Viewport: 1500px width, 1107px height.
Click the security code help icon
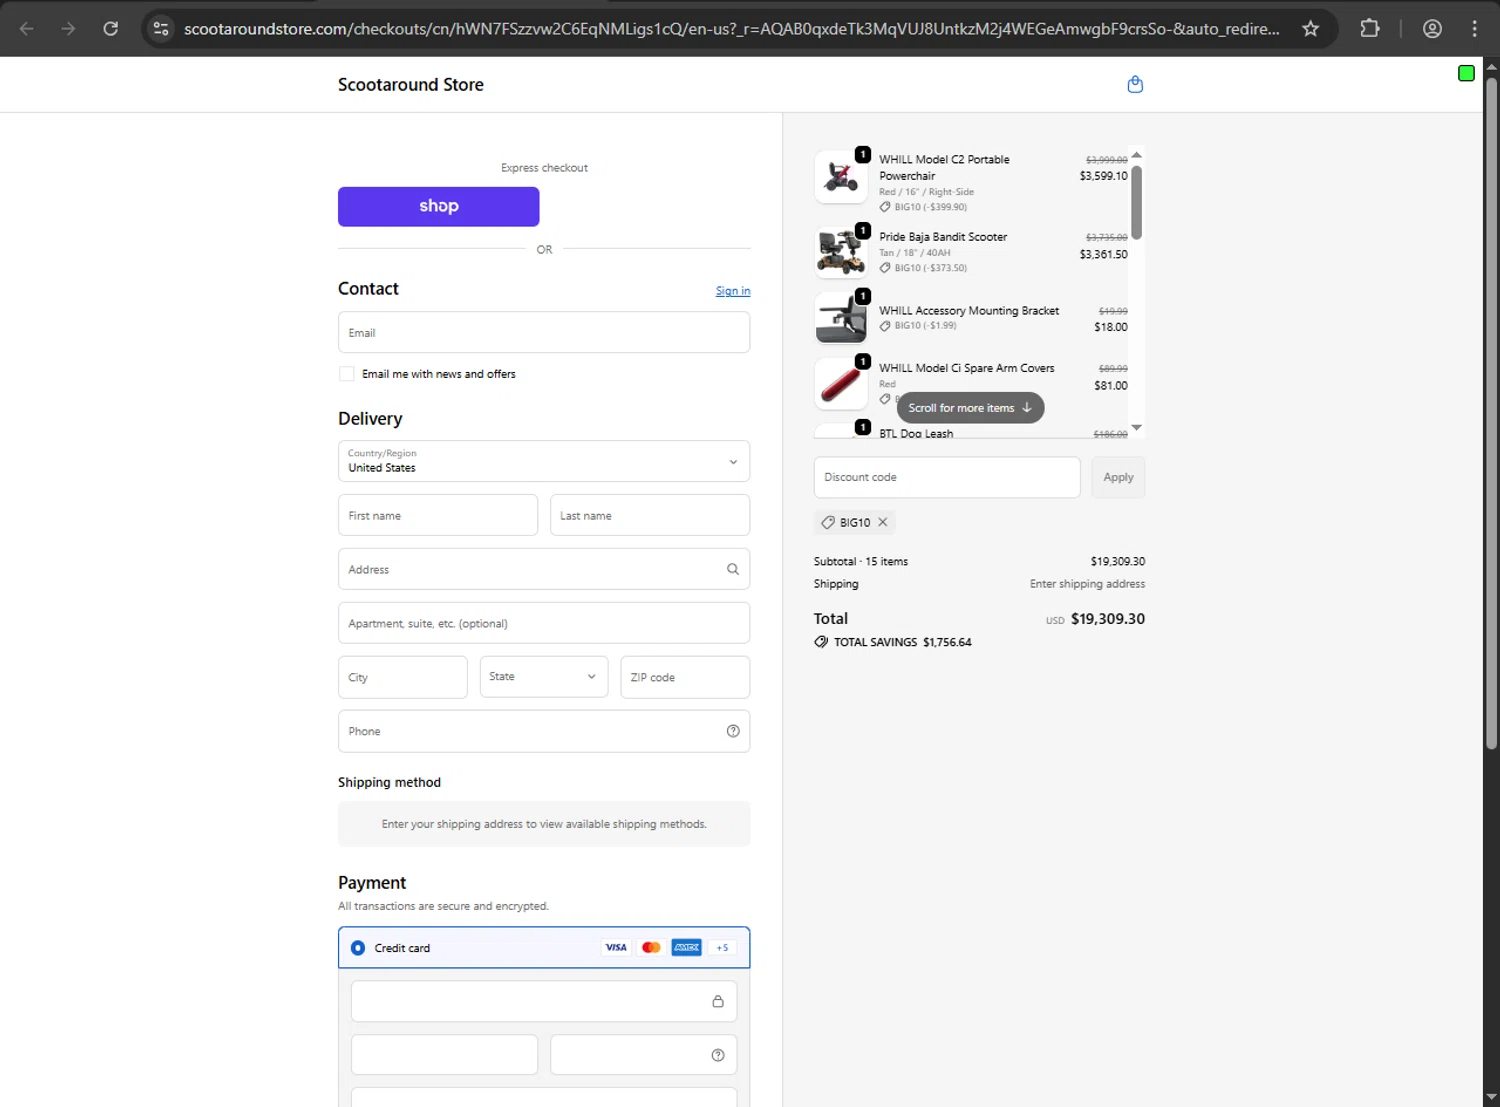coord(717,1055)
